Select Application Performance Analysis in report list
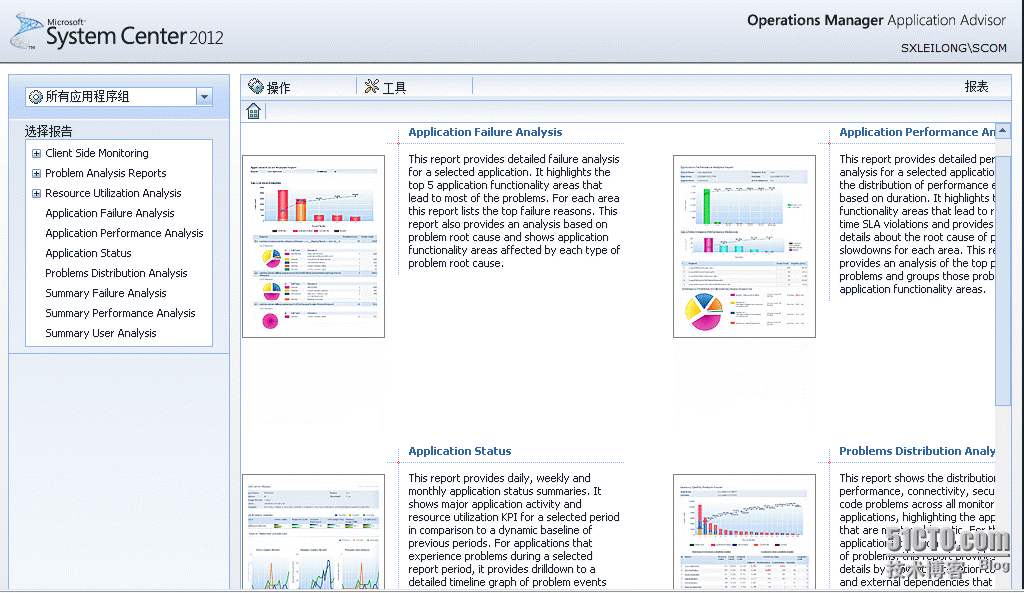 point(124,233)
